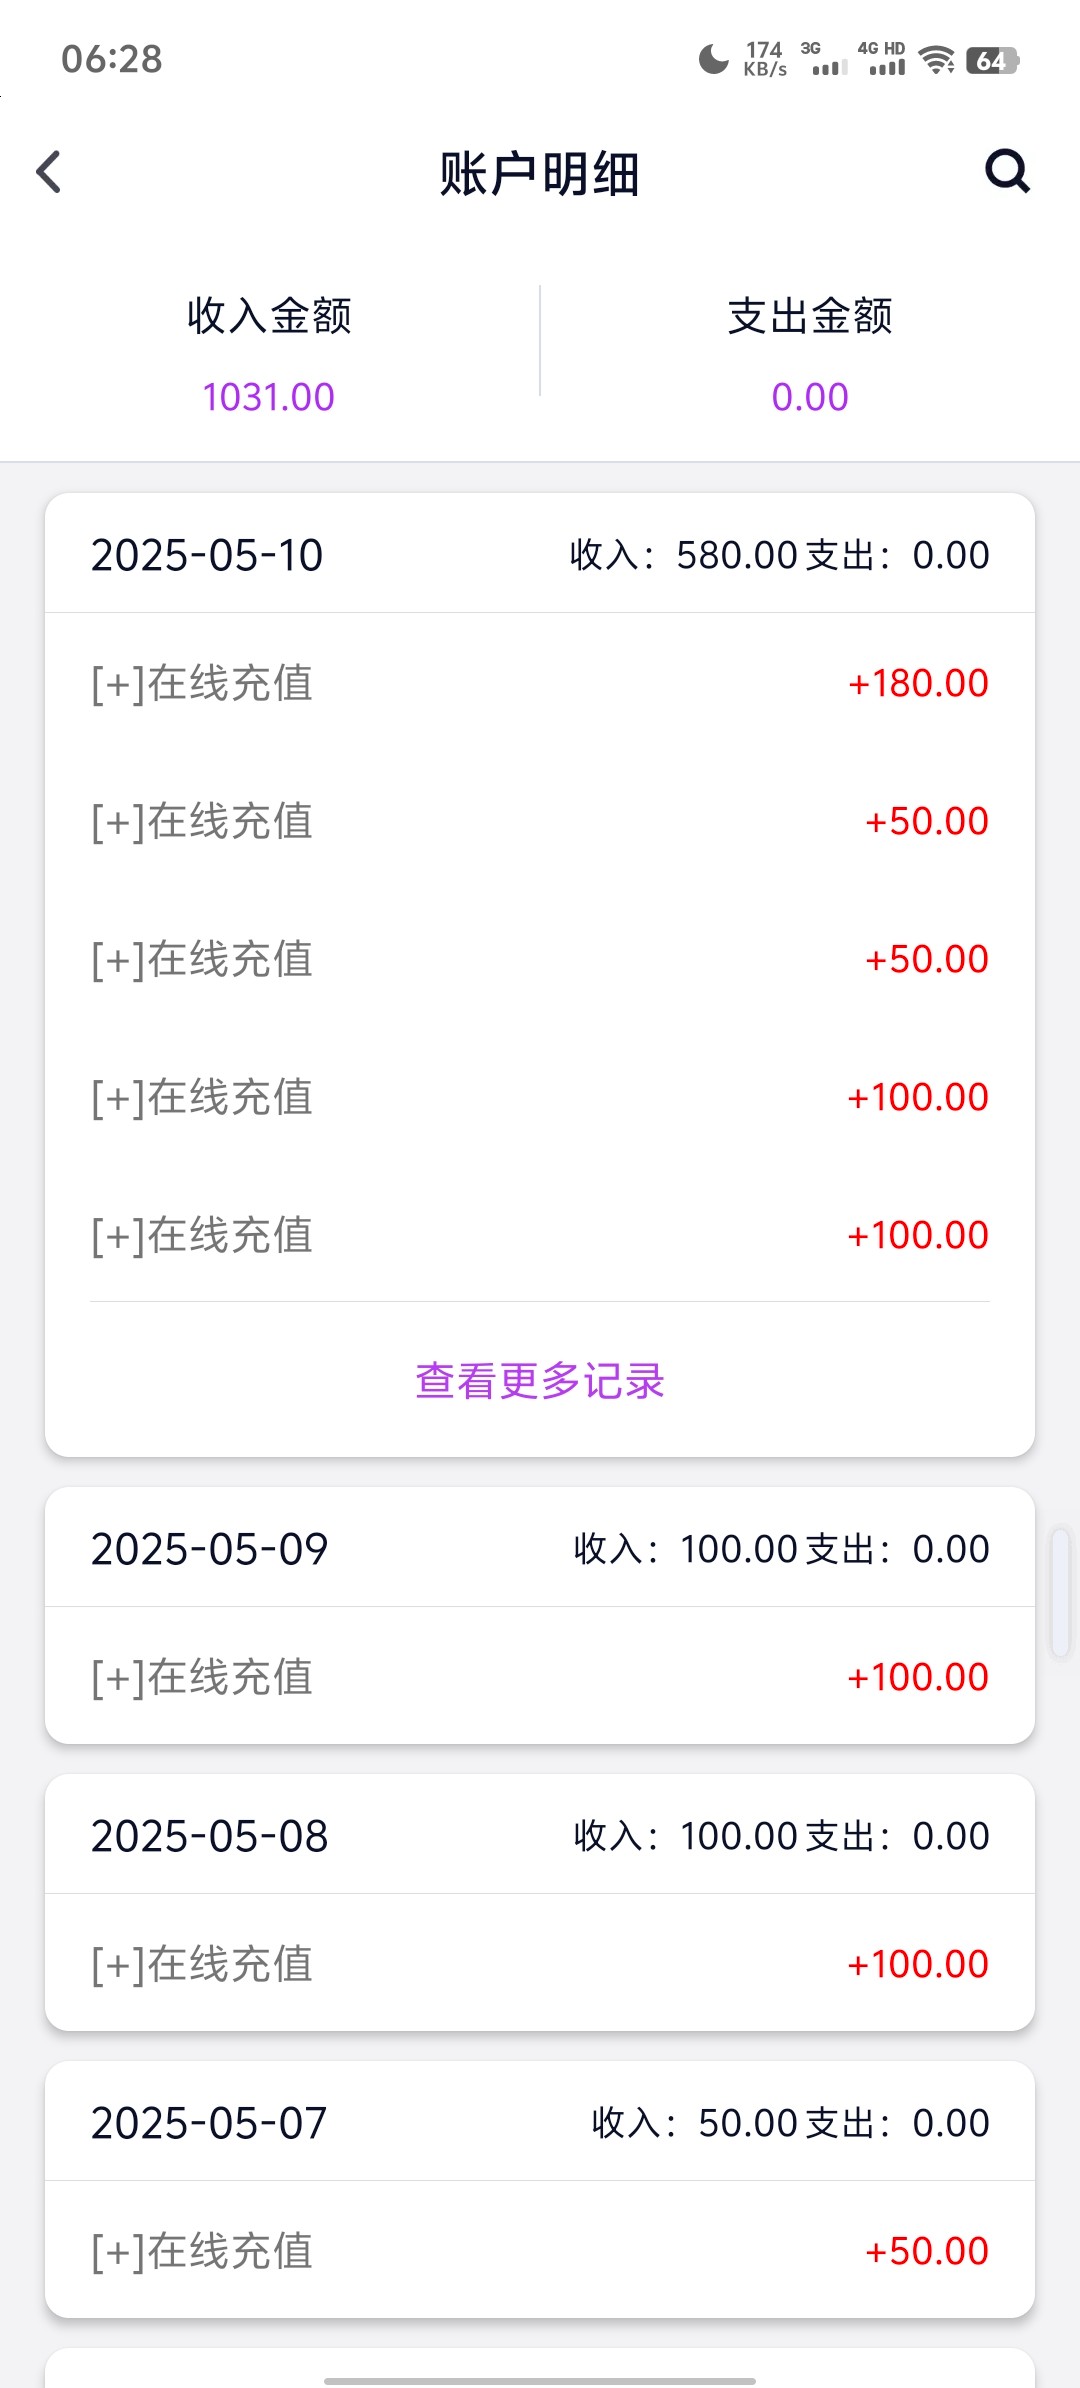Open the 2025-05-07 +50.00 recharge entry
1080x2388 pixels.
click(x=540, y=2251)
